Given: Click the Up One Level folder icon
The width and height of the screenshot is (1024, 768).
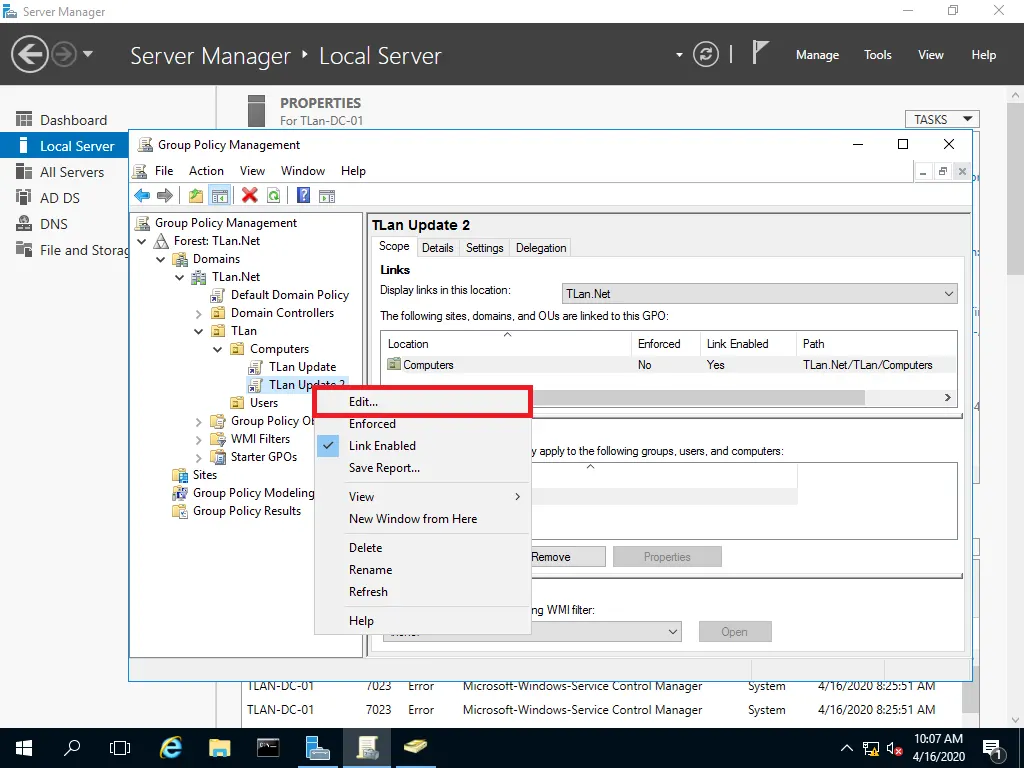Looking at the screenshot, I should coord(195,195).
